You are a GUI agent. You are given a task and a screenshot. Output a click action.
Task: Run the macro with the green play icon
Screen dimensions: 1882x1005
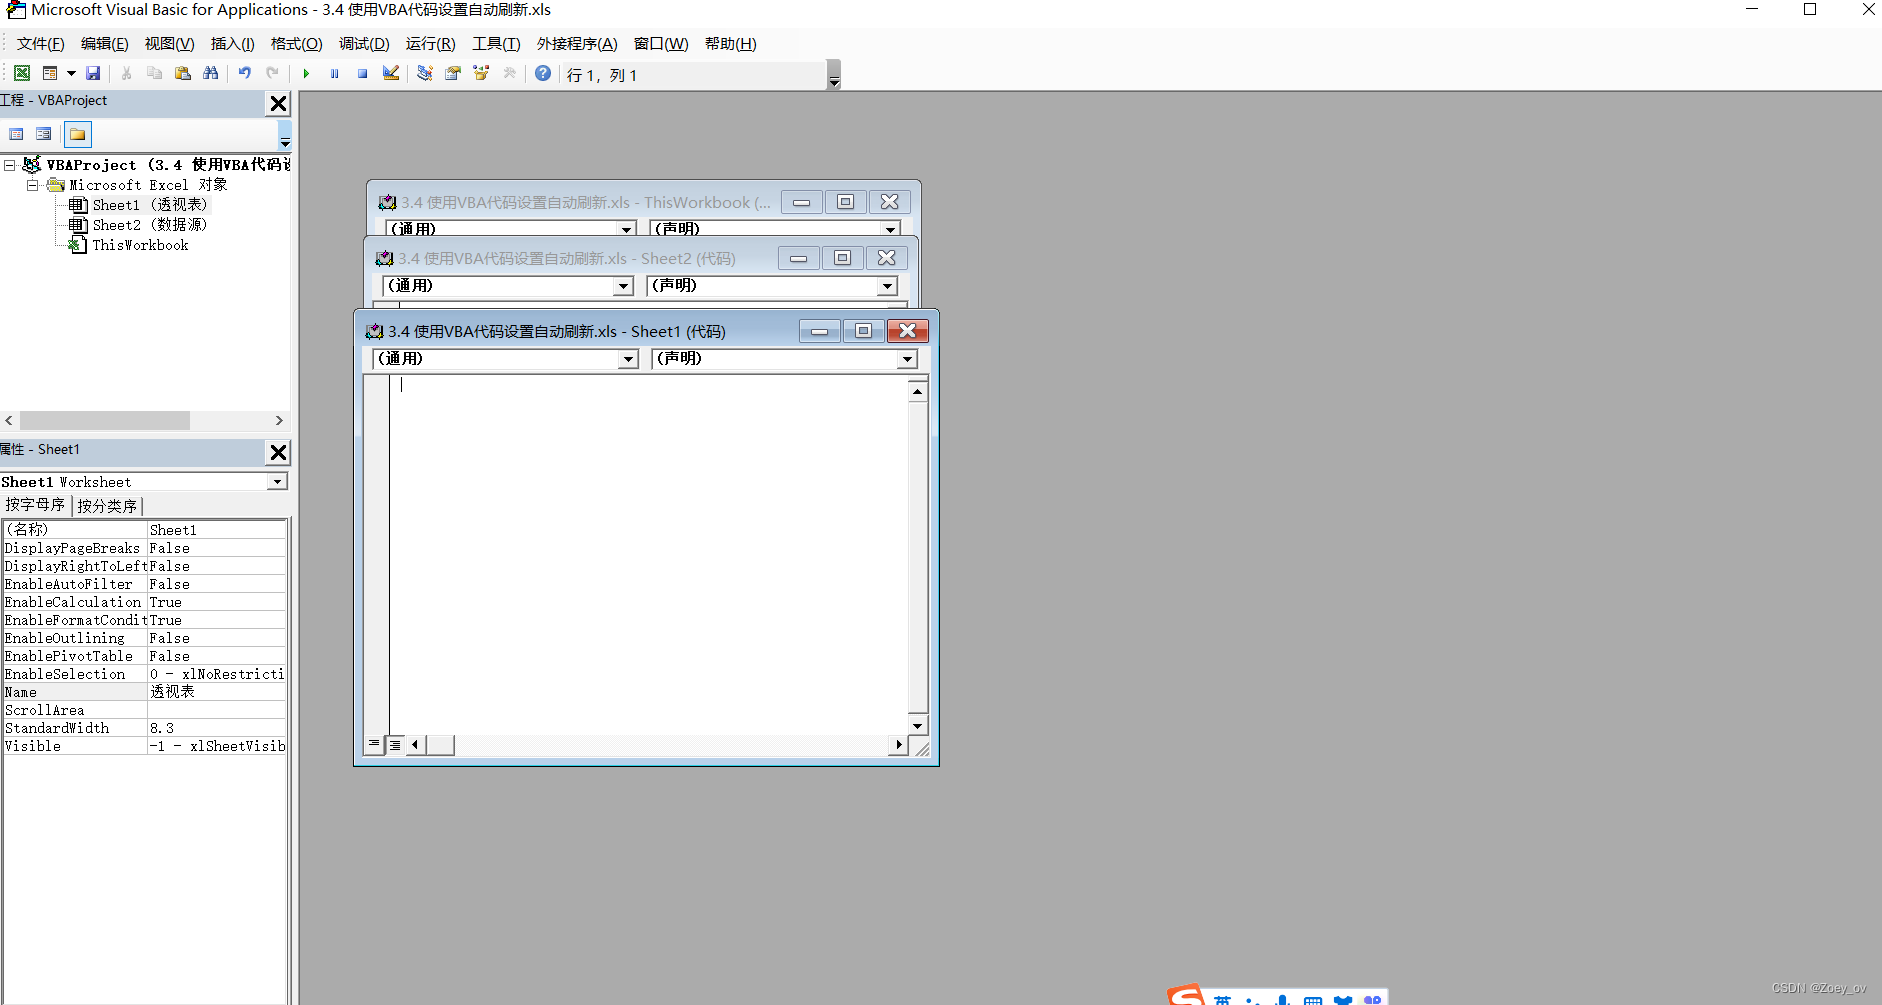[x=306, y=73]
